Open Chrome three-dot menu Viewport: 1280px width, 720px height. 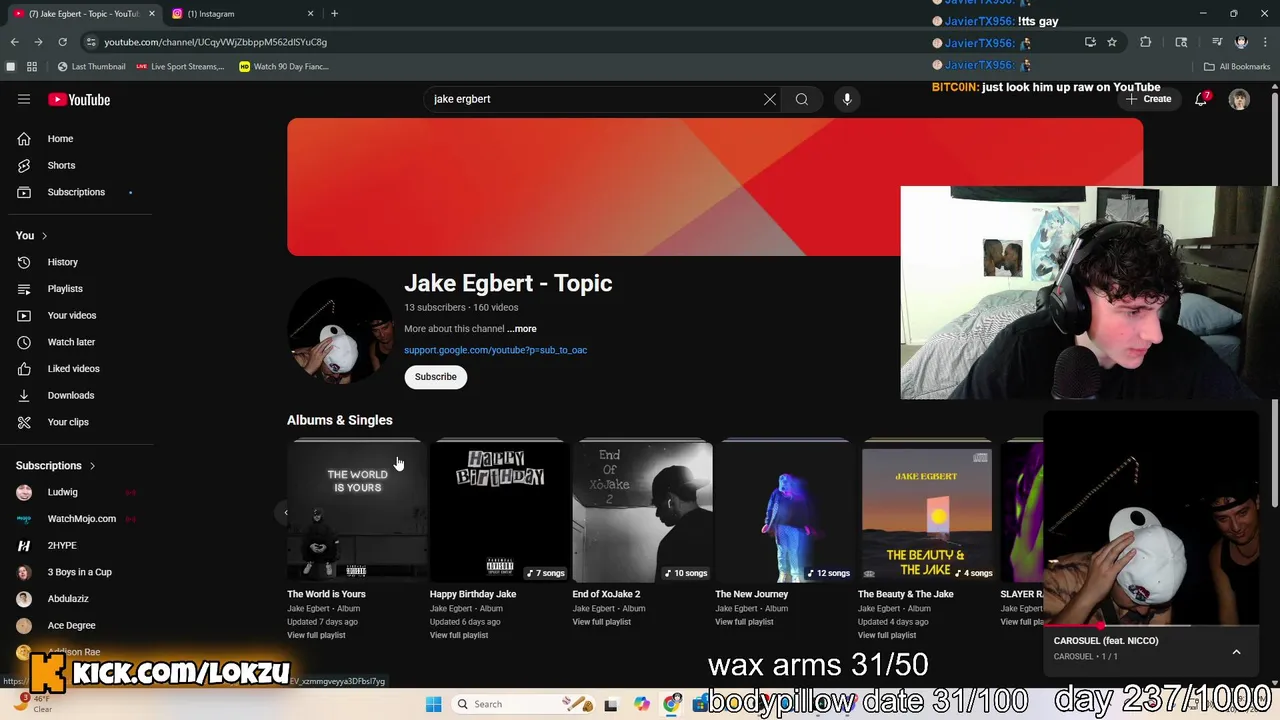(x=1264, y=42)
